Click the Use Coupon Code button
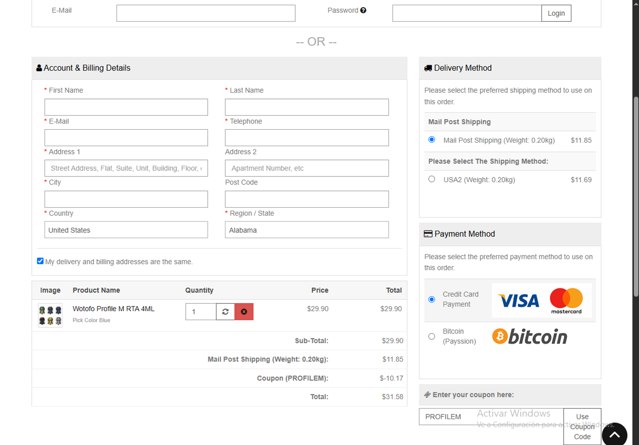This screenshot has height=445, width=639. point(582,426)
